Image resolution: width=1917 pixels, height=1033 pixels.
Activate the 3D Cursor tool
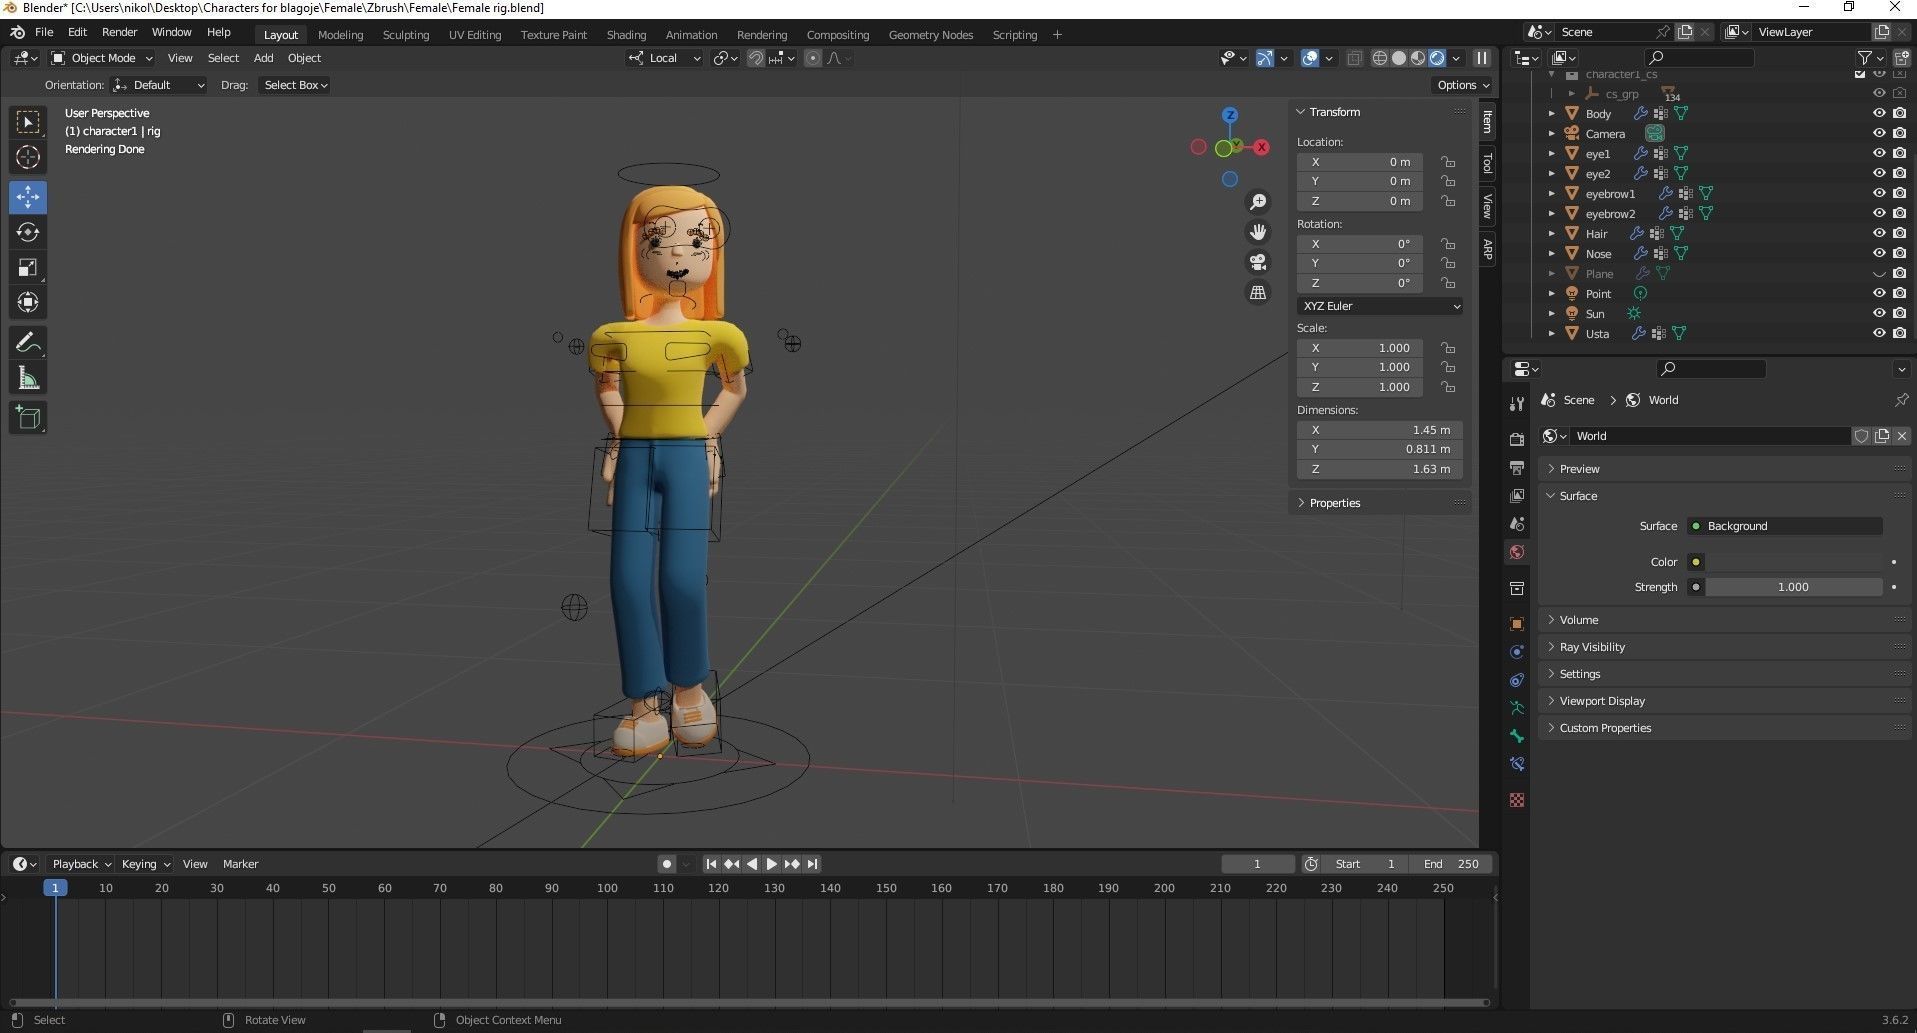coord(28,157)
